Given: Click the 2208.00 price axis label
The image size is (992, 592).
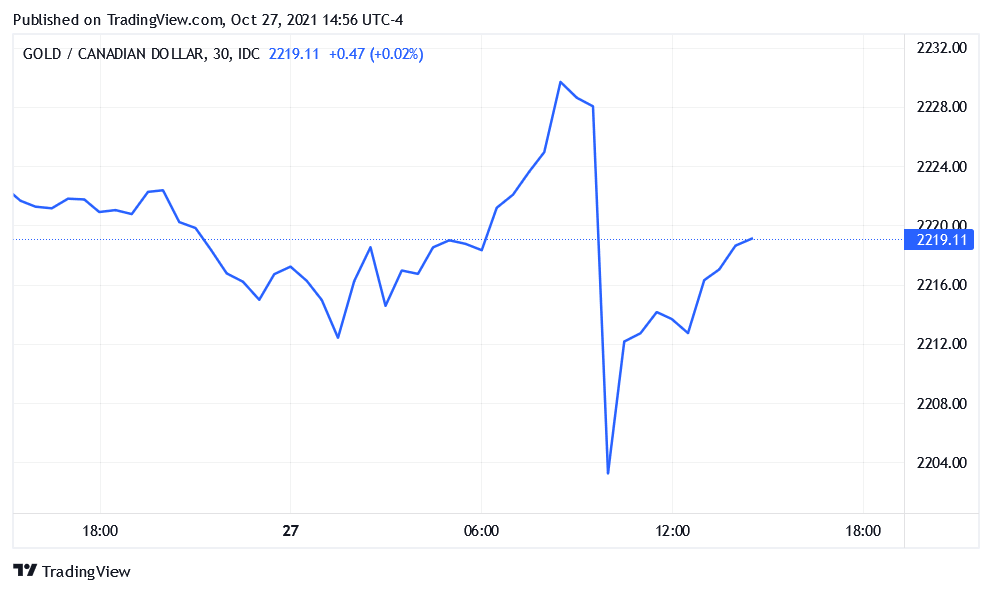Looking at the screenshot, I should (943, 404).
